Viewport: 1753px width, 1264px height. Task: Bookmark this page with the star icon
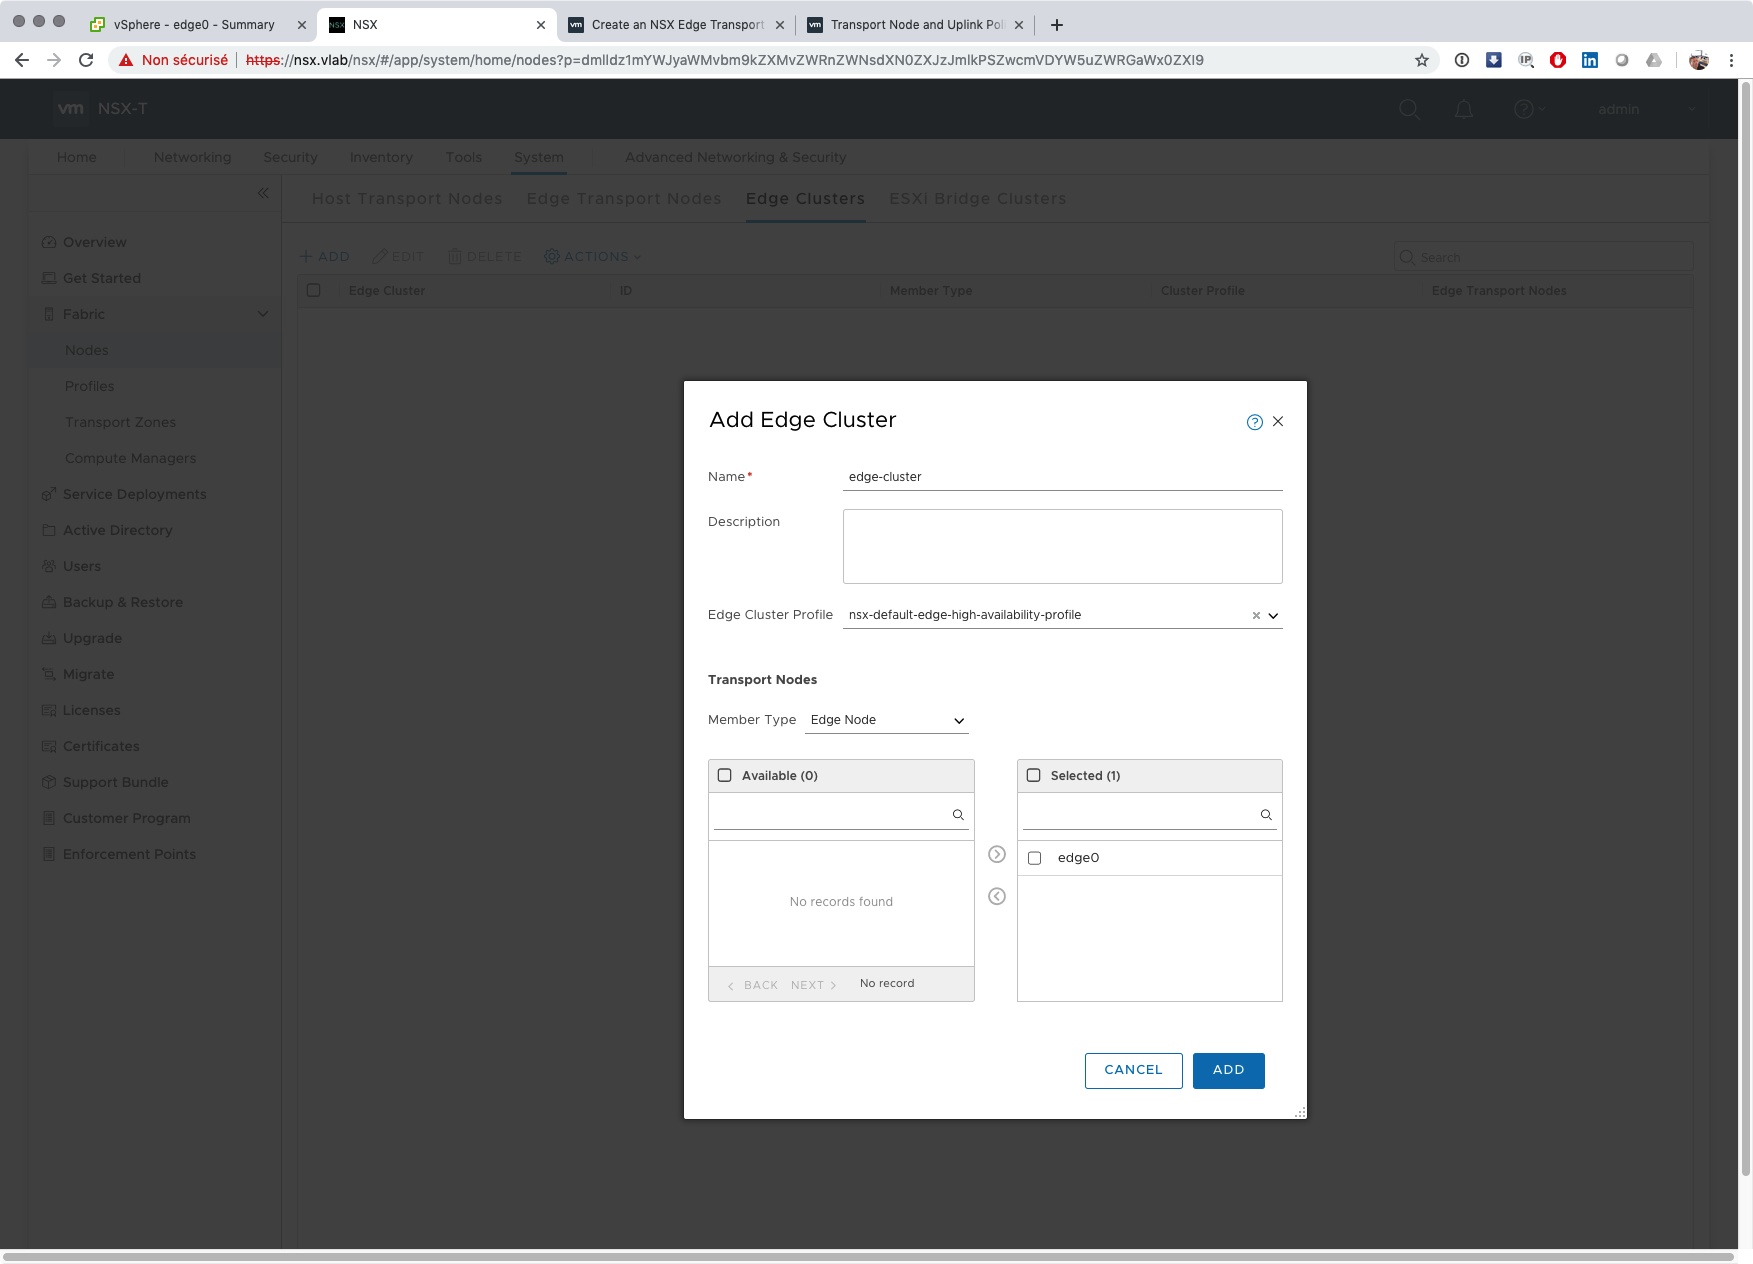(x=1421, y=60)
